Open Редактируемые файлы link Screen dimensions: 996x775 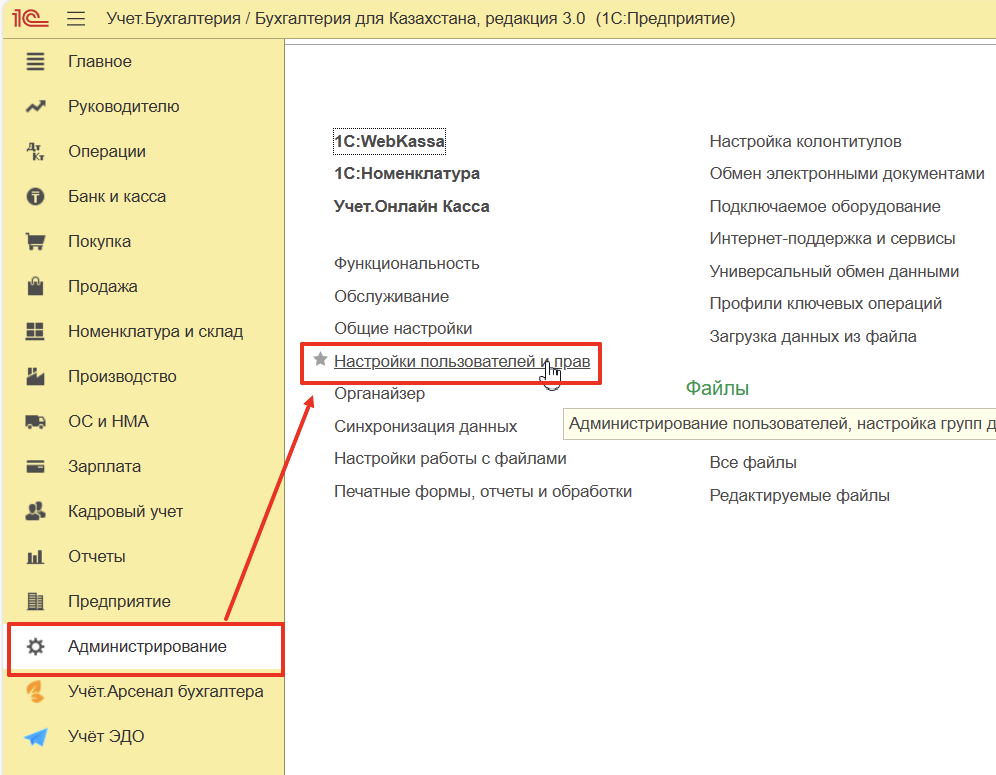coord(799,496)
